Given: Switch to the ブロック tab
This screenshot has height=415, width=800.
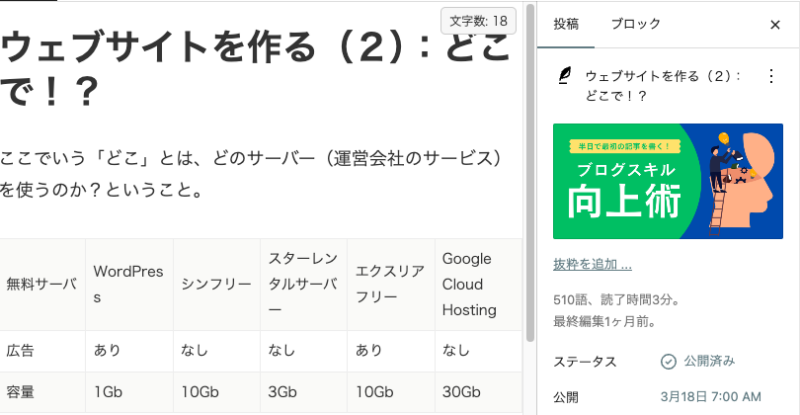Looking at the screenshot, I should coord(636,24).
